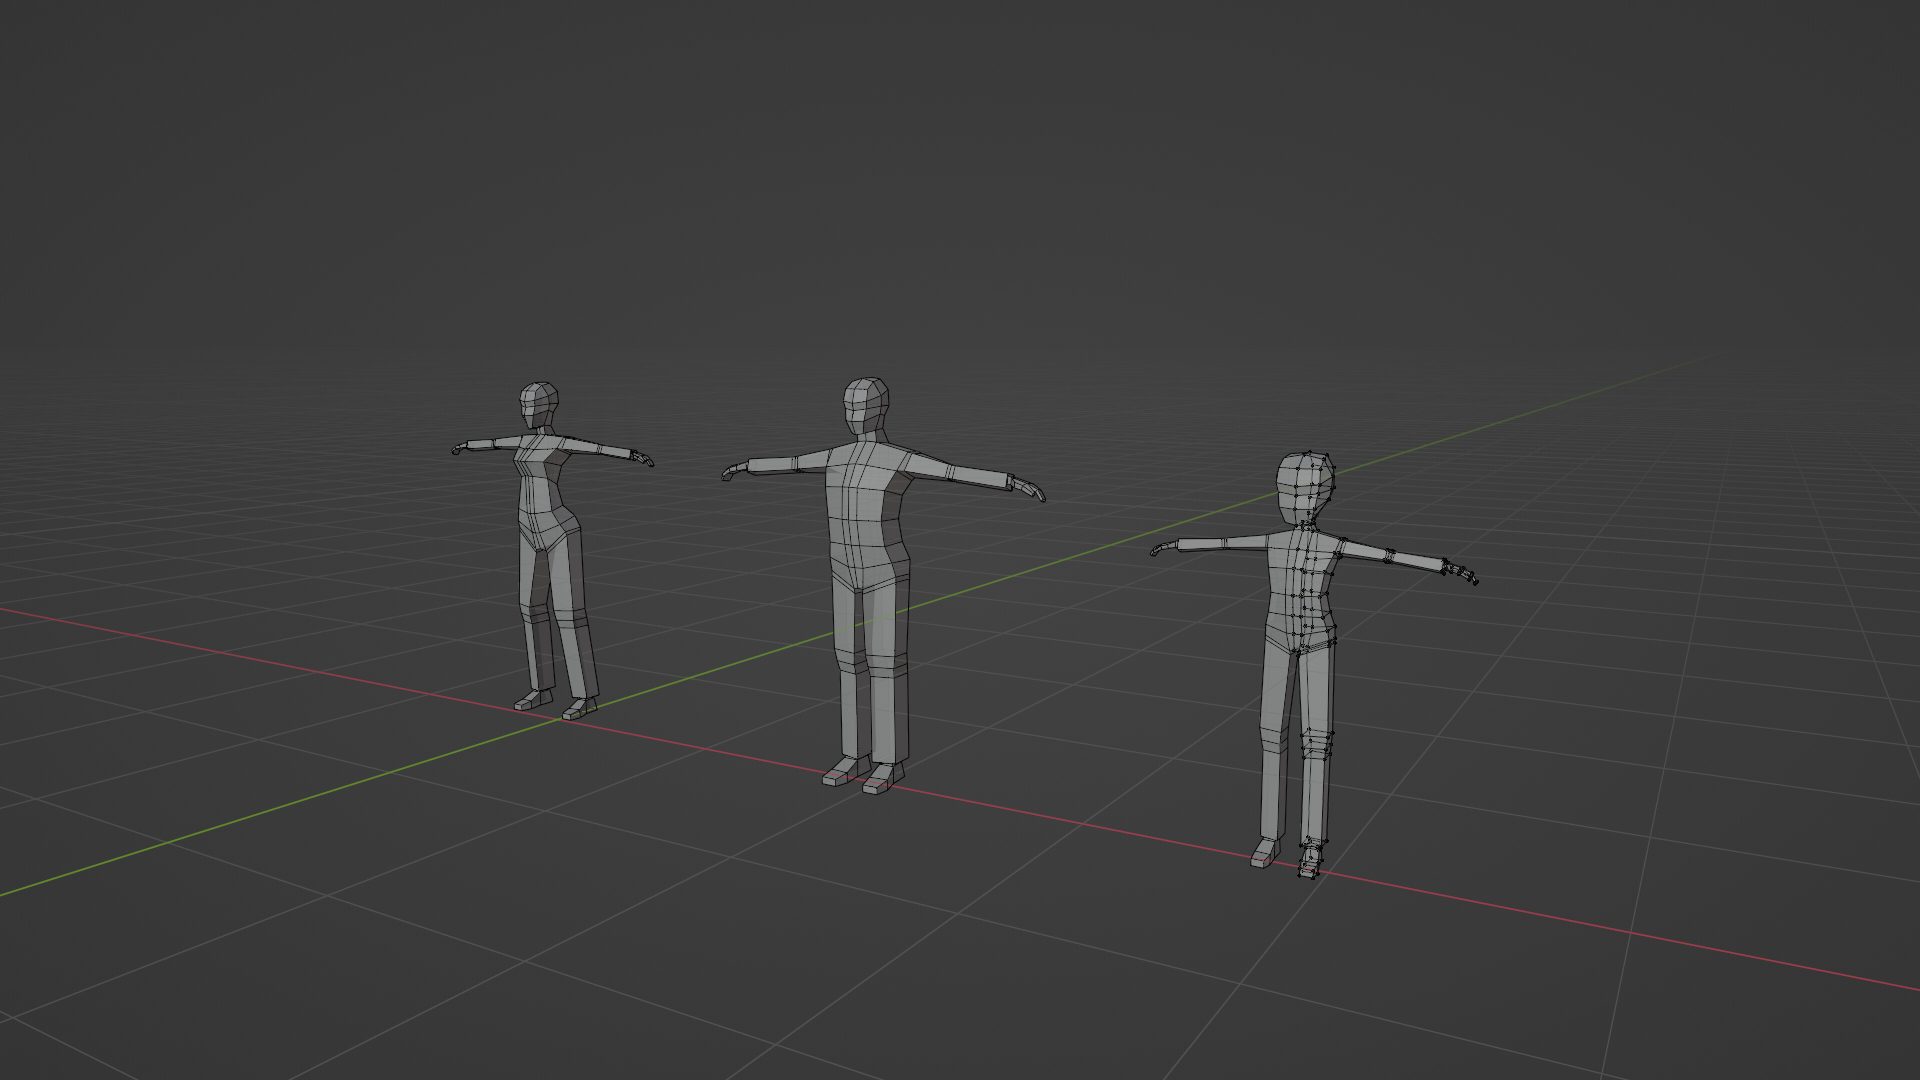The image size is (1920, 1080).
Task: Click the center figure's hand on the left side
Action: (x=735, y=470)
